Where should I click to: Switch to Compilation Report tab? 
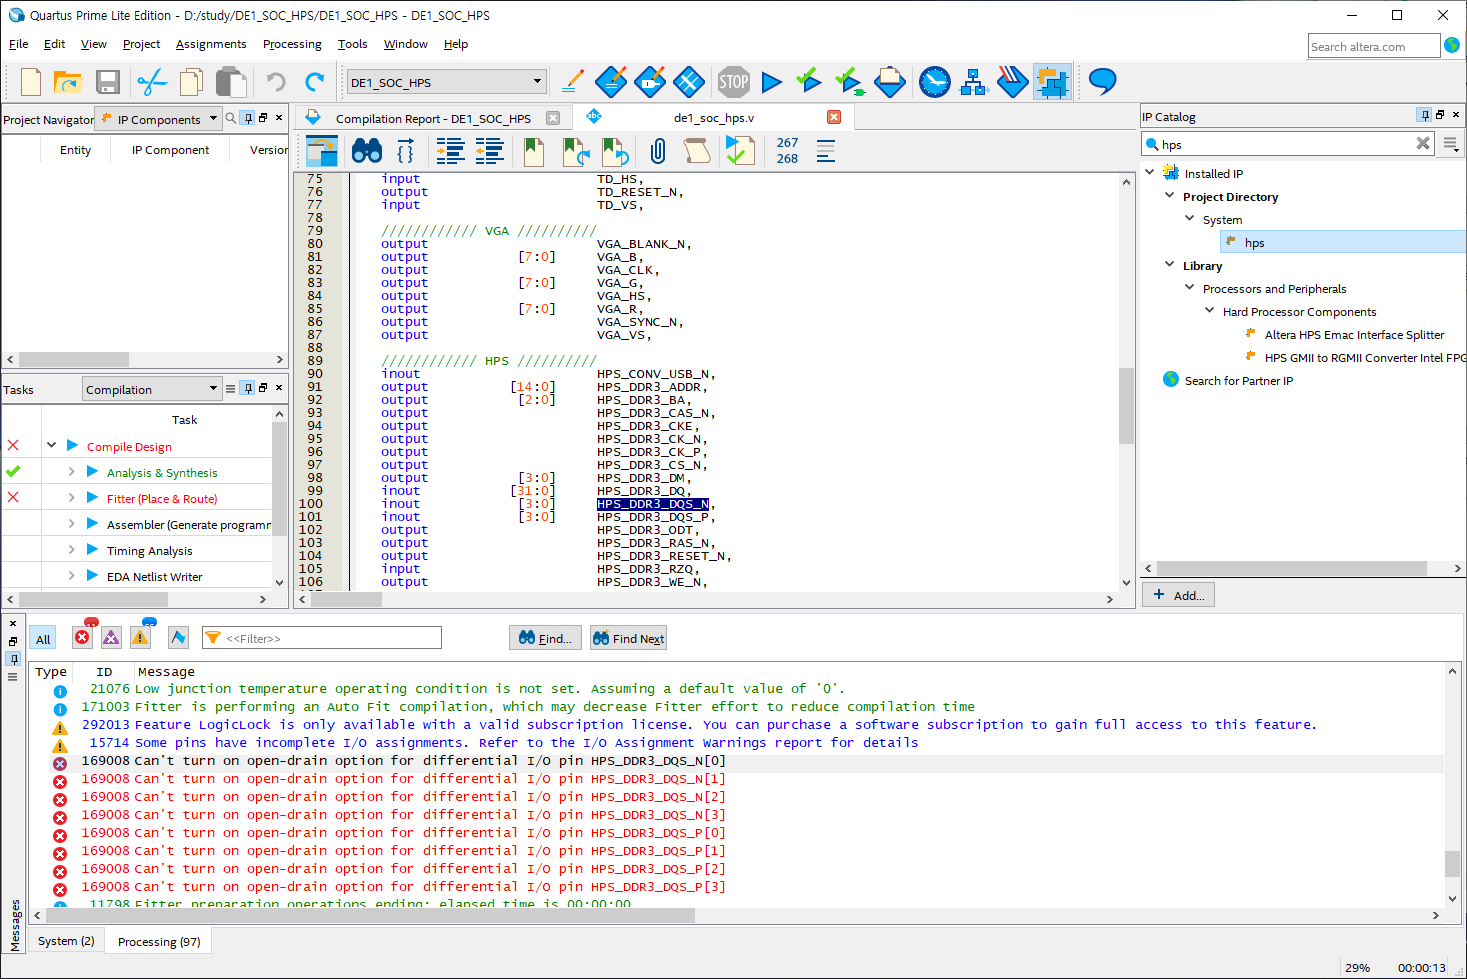pos(433,118)
